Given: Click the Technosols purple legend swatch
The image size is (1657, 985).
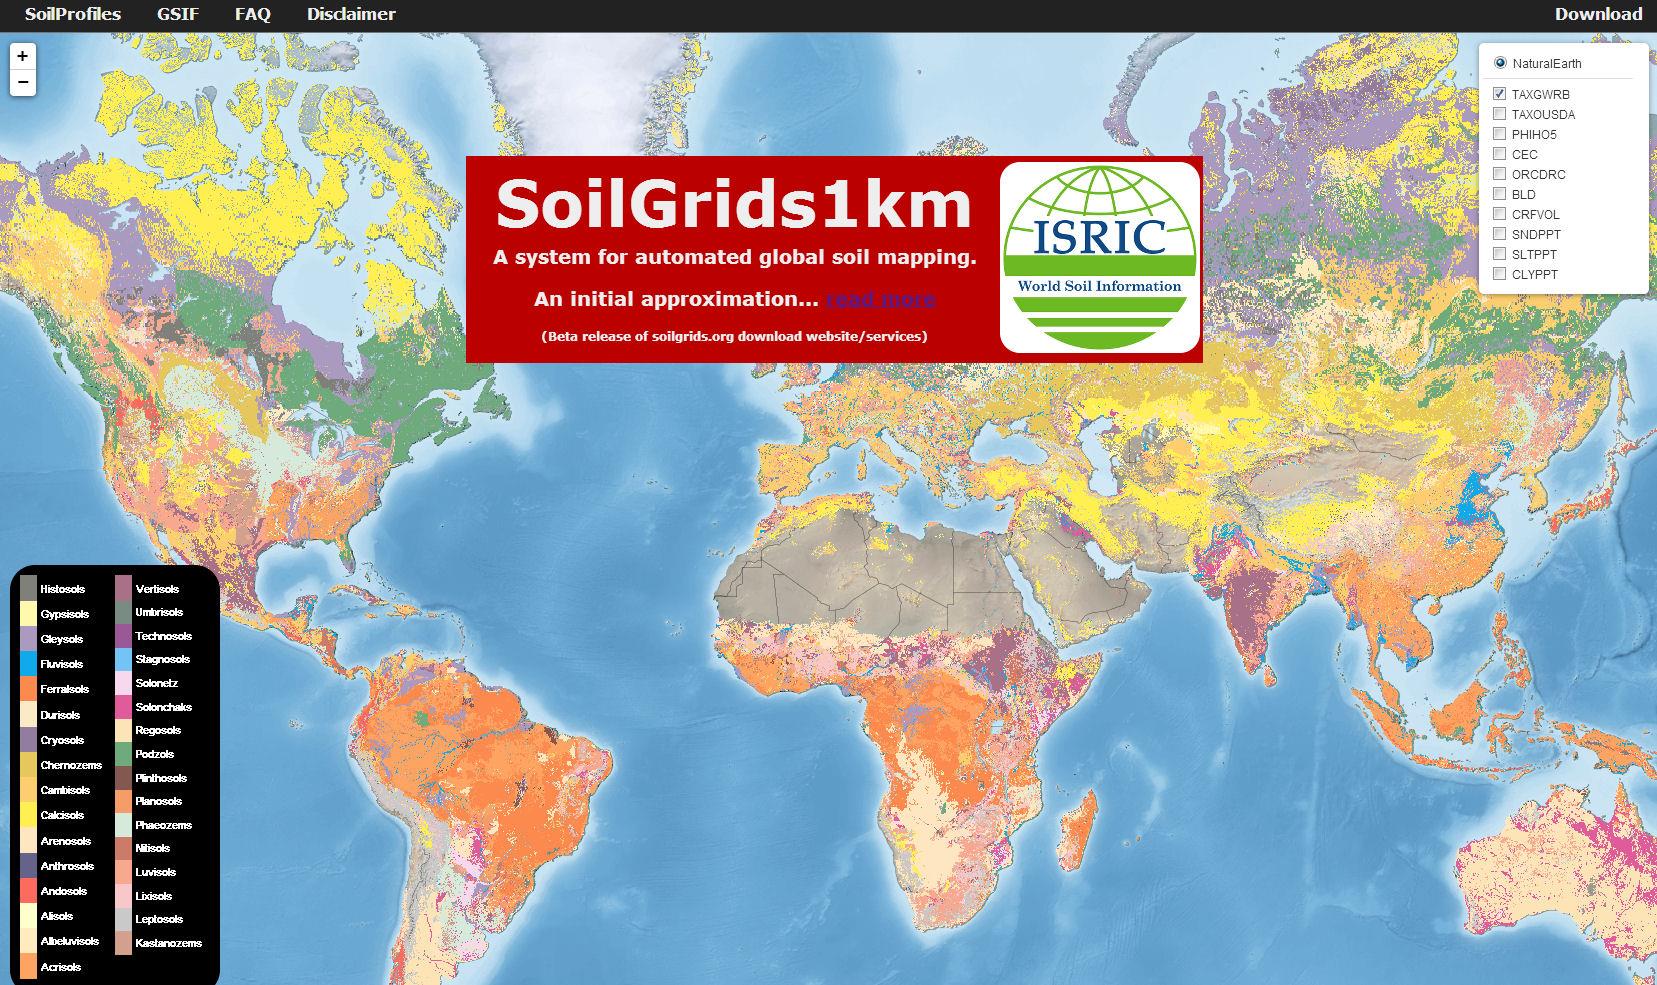Looking at the screenshot, I should [x=124, y=636].
